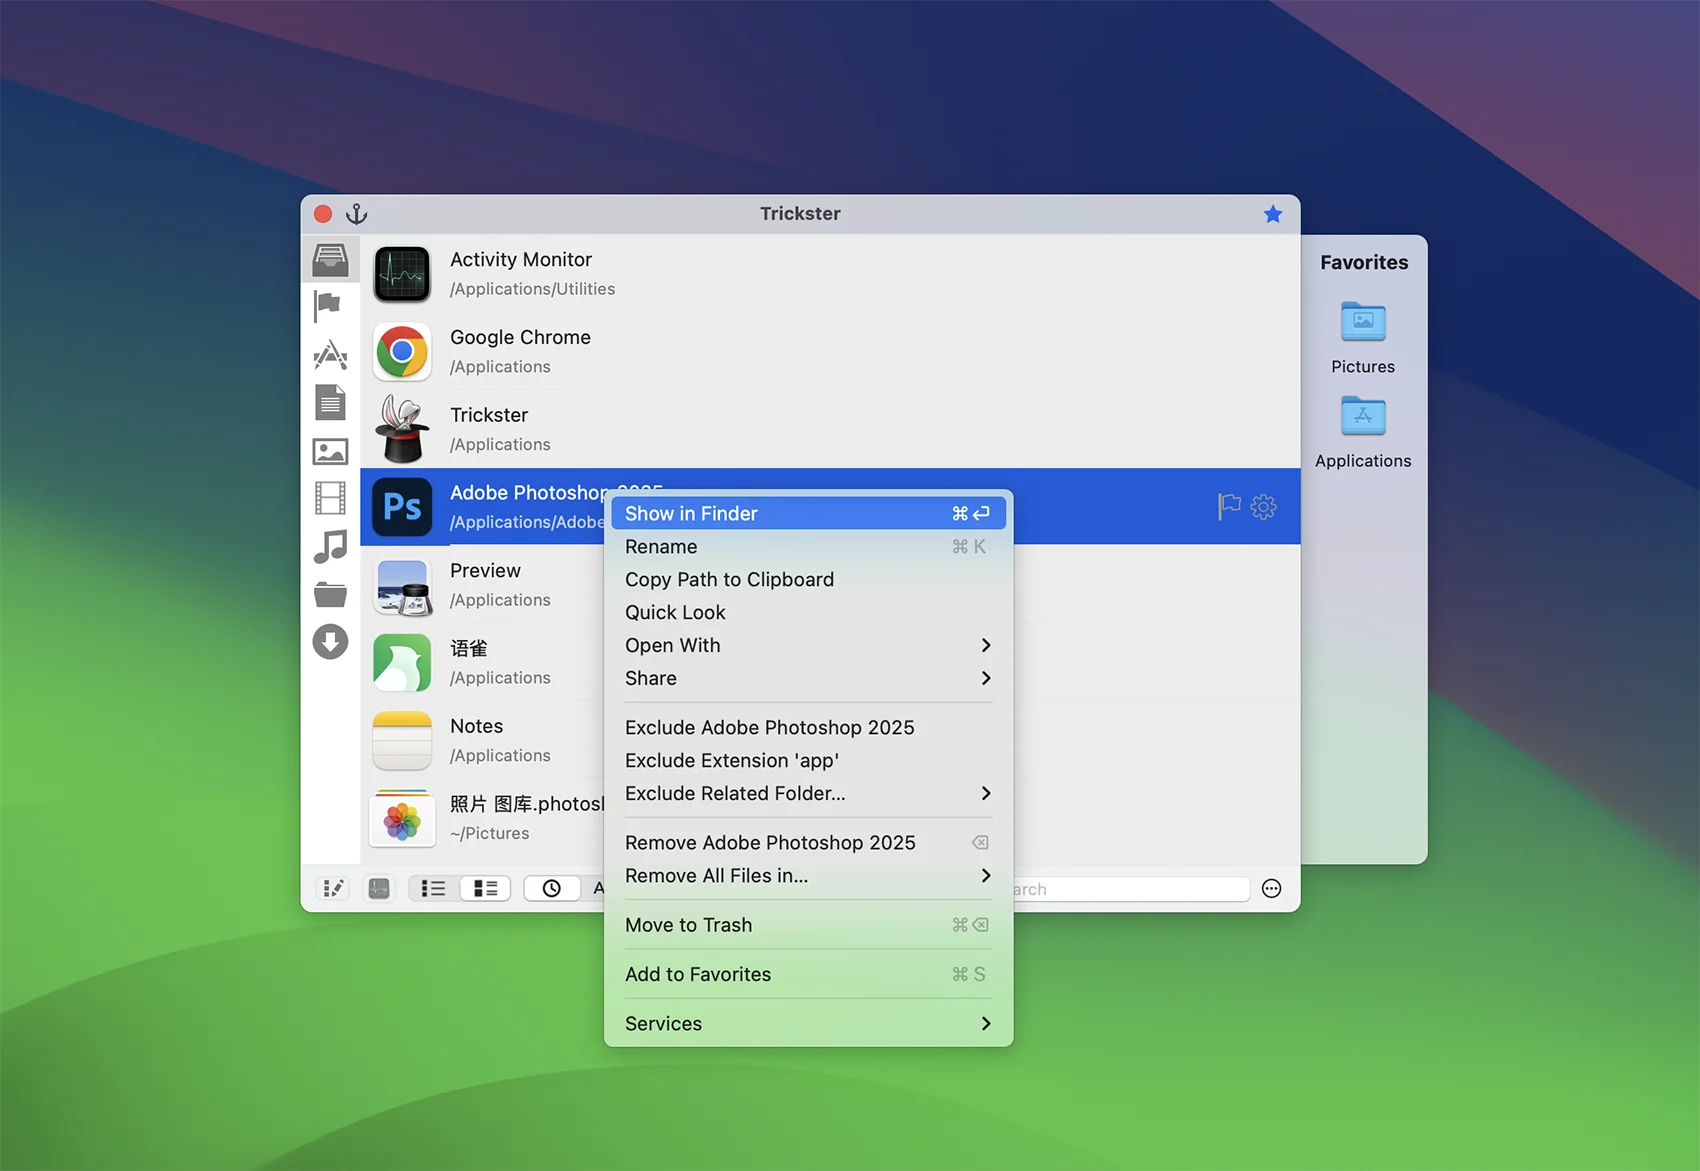Expand the Services submenu

808,1023
